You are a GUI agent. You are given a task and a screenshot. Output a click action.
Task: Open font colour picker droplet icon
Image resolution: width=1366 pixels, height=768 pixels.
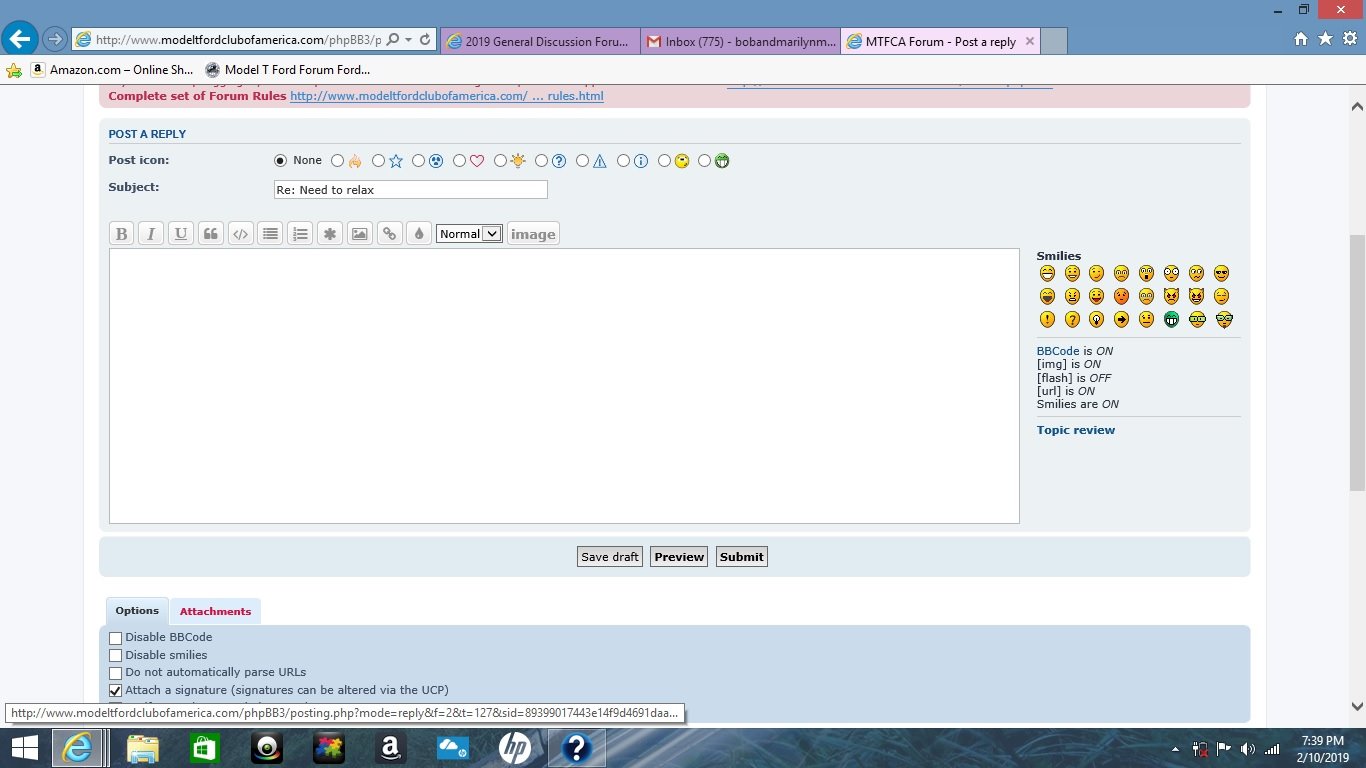point(419,234)
